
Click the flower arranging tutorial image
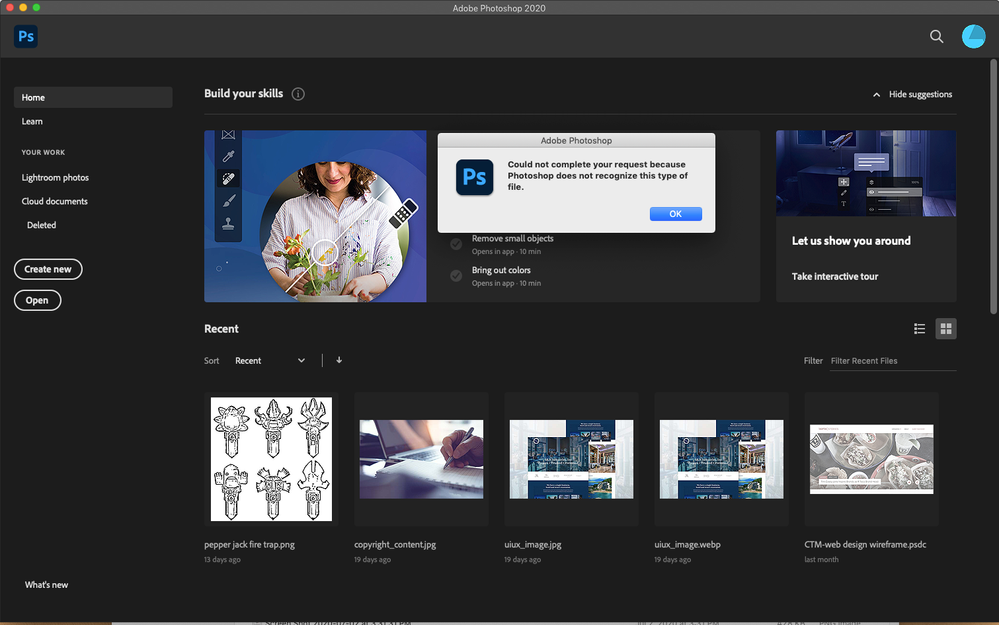(x=315, y=216)
